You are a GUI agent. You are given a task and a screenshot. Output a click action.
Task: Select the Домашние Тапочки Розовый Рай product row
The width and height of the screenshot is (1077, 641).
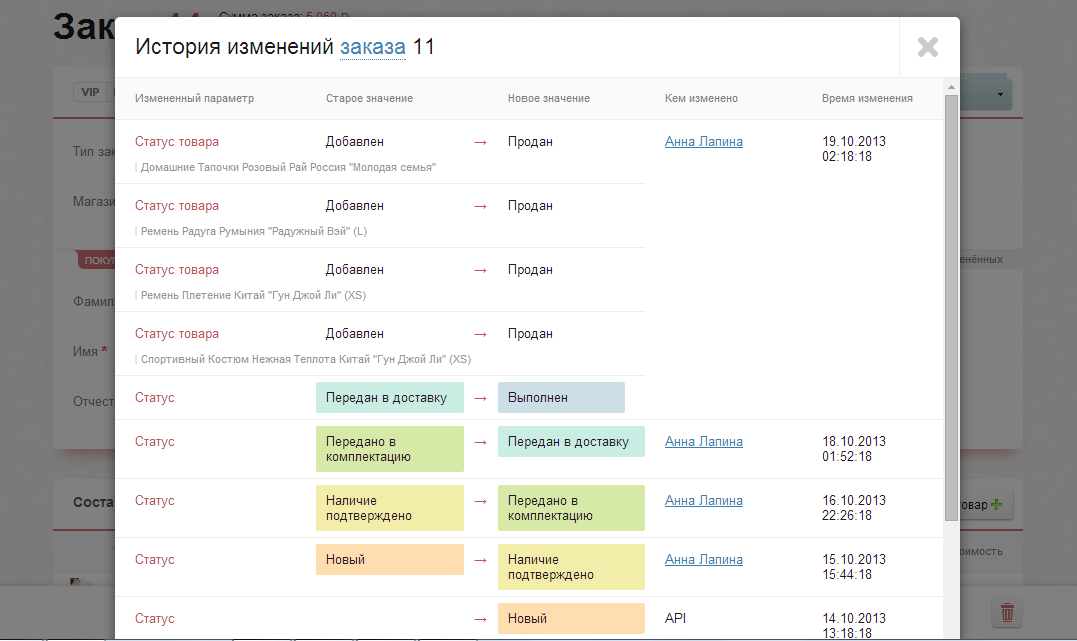pos(288,168)
